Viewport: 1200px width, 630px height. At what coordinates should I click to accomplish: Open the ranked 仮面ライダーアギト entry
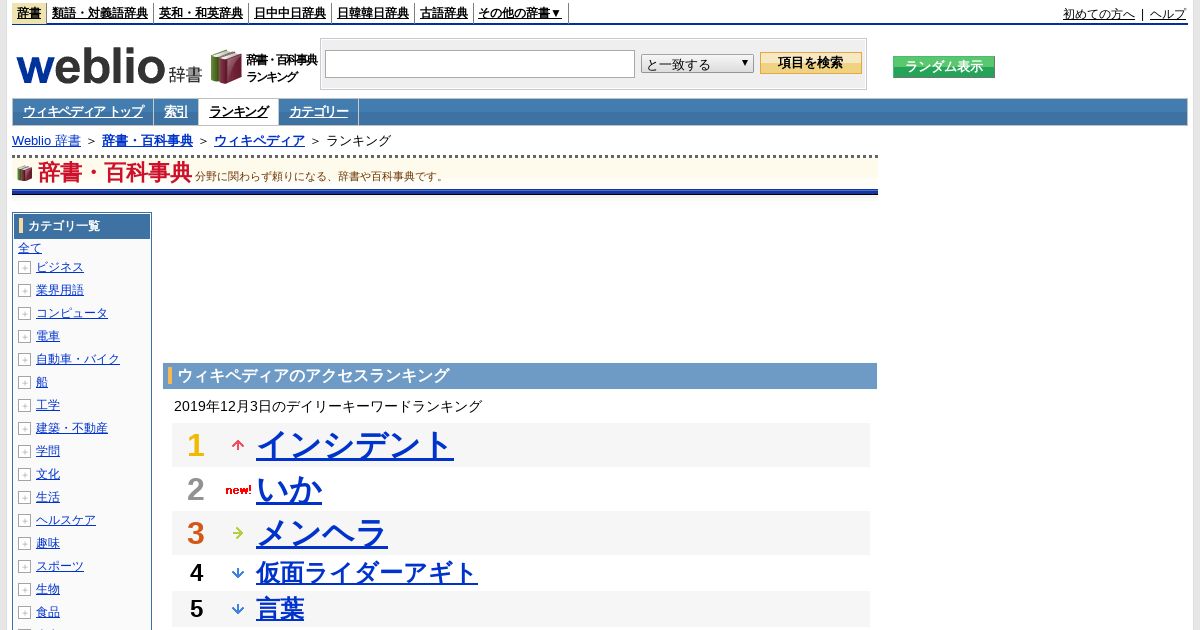point(367,573)
